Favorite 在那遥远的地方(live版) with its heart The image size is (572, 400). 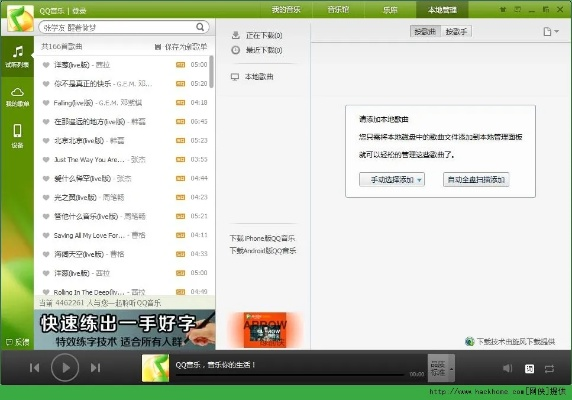click(x=46, y=122)
